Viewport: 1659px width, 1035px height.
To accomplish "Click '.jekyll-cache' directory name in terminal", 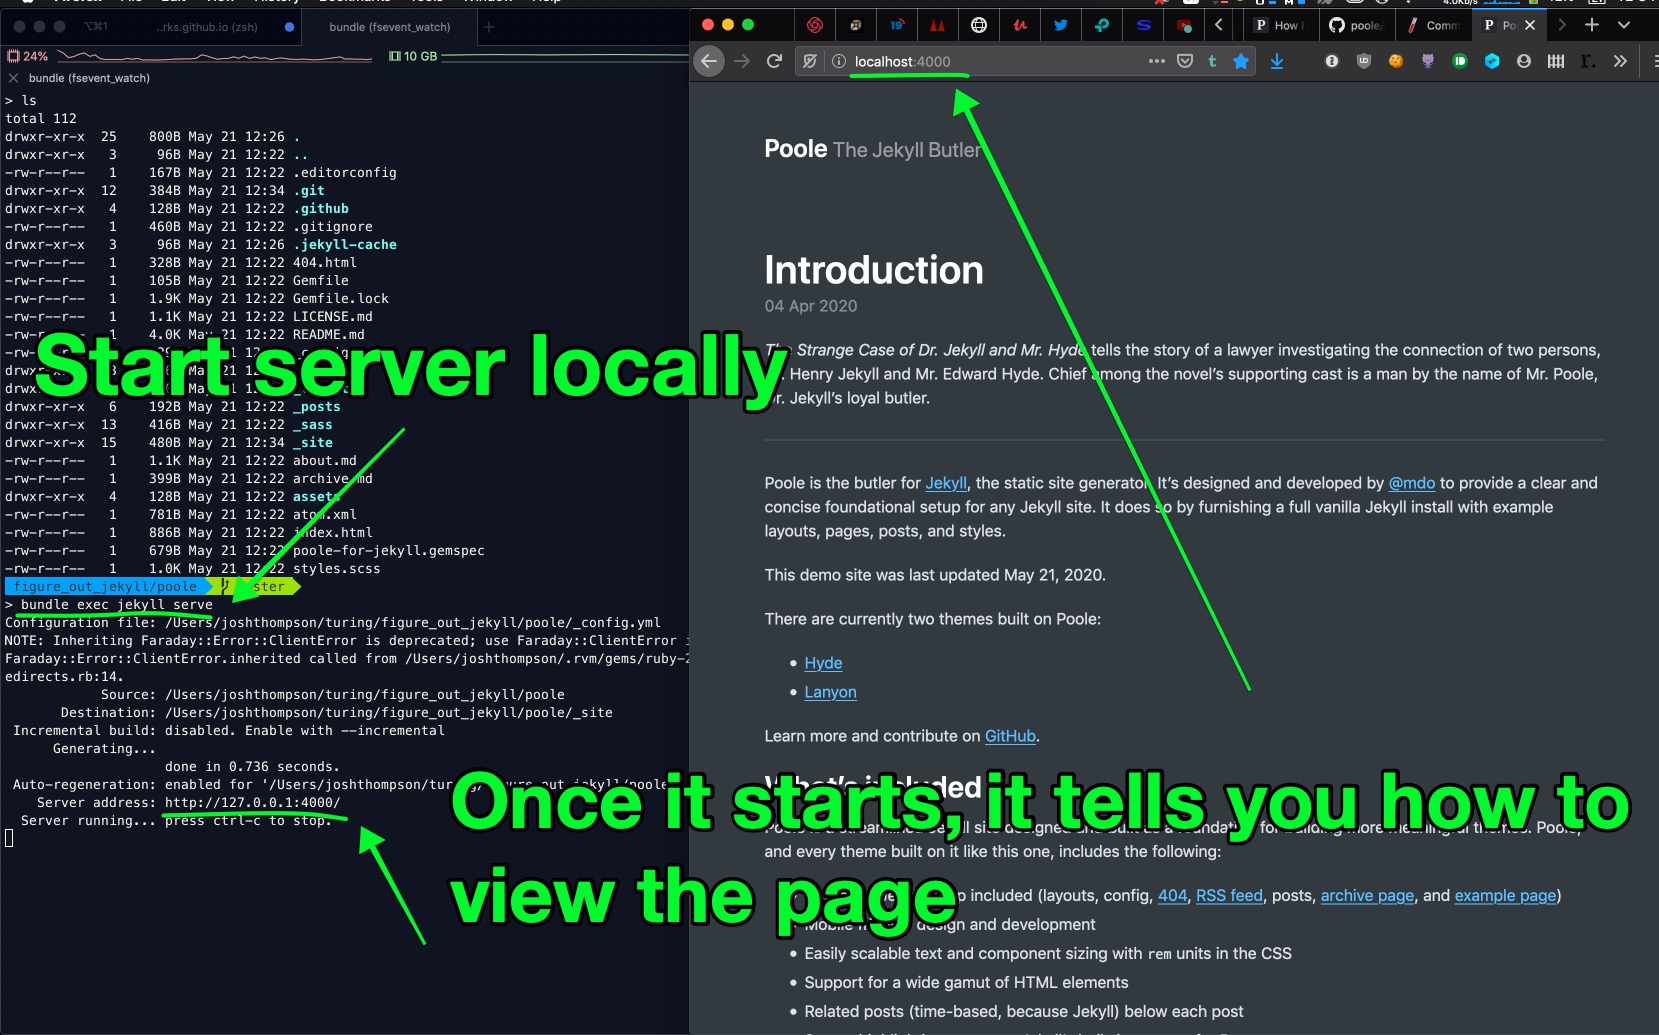I will [345, 244].
